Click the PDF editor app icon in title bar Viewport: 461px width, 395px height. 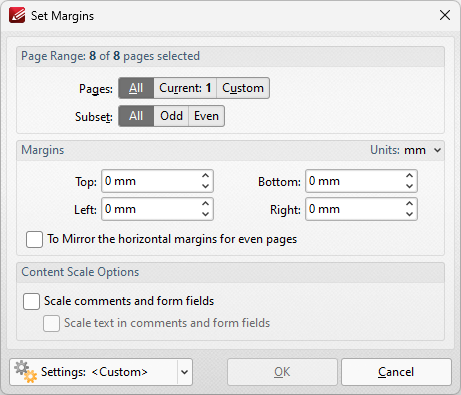[x=17, y=15]
